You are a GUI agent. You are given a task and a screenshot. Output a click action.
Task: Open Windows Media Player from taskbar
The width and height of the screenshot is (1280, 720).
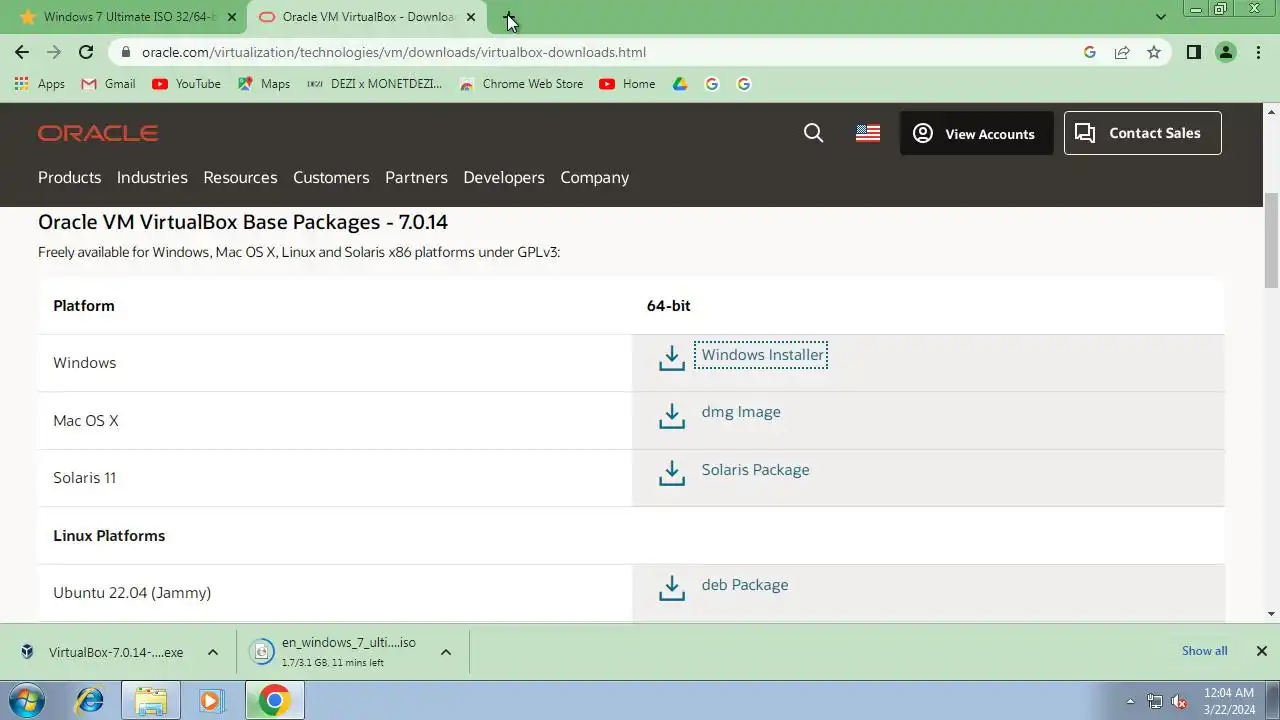pos(211,700)
